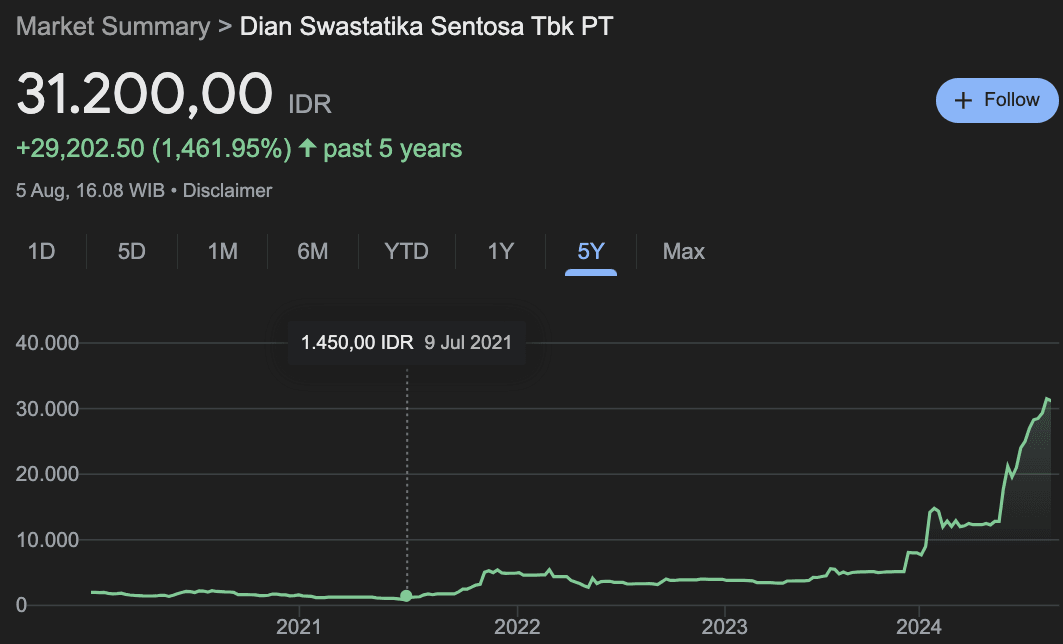Click the Follow button
Viewport: 1063px width, 644px height.
996,100
